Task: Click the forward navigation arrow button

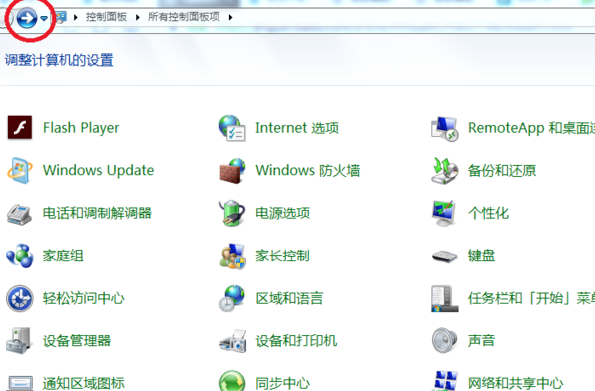Action: 27,18
